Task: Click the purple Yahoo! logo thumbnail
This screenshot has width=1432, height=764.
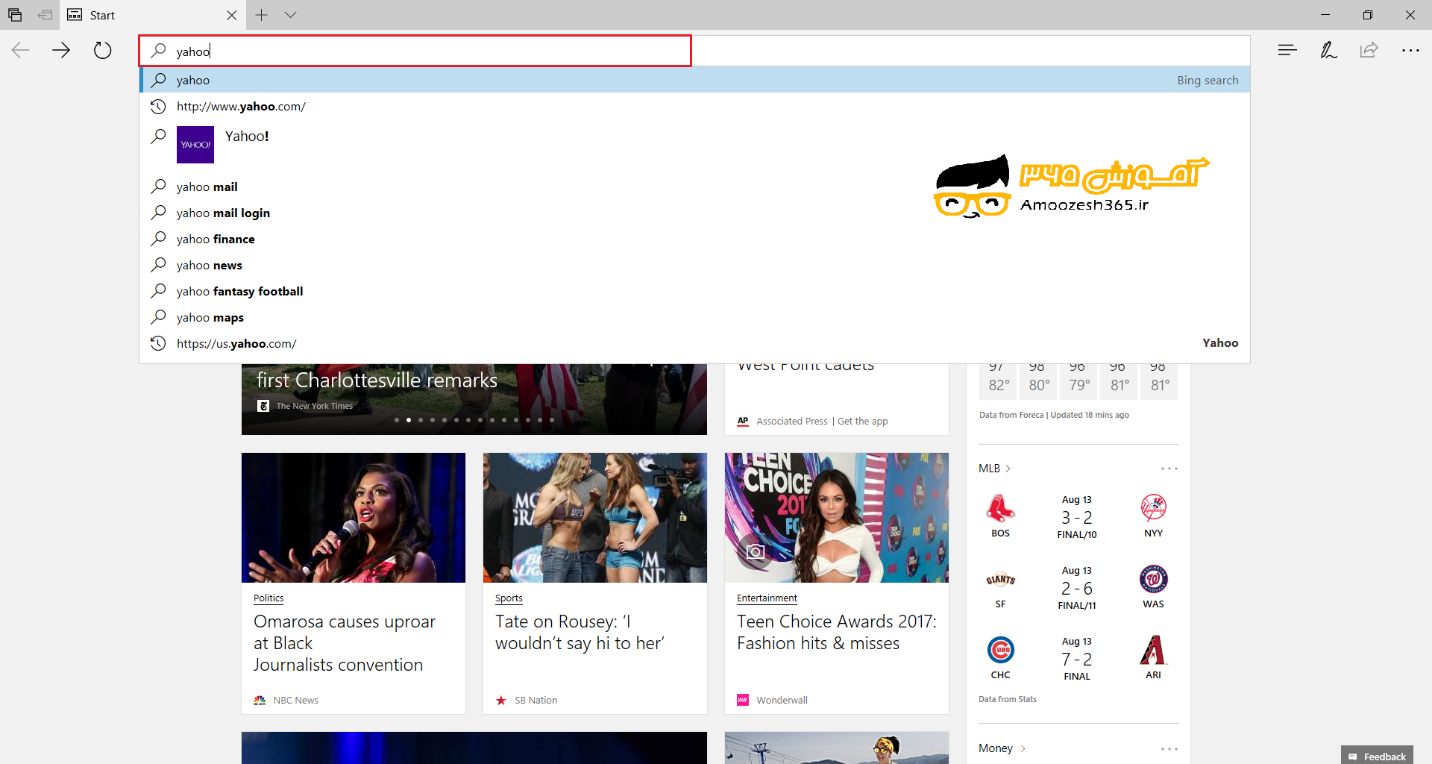Action: (195, 144)
